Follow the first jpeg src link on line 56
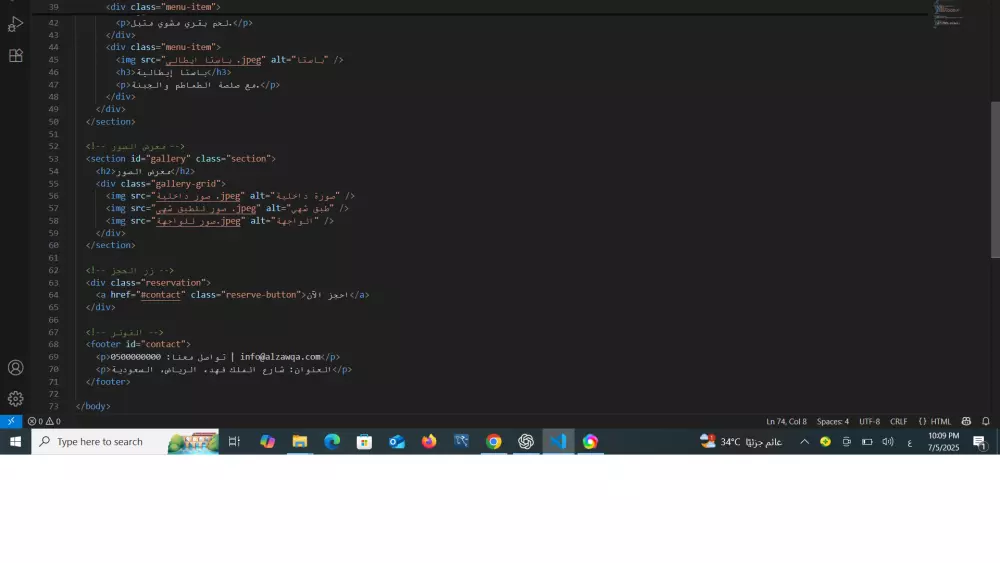 (x=198, y=196)
